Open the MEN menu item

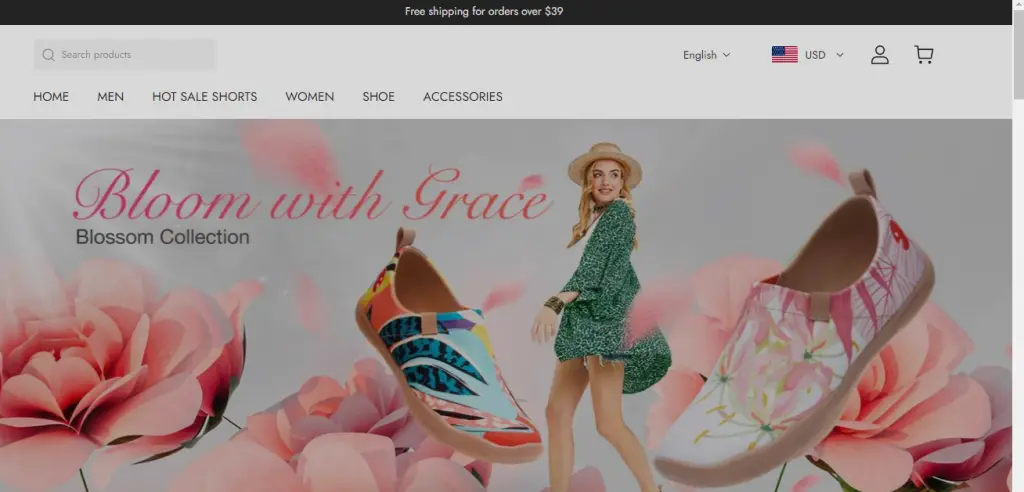click(x=110, y=97)
